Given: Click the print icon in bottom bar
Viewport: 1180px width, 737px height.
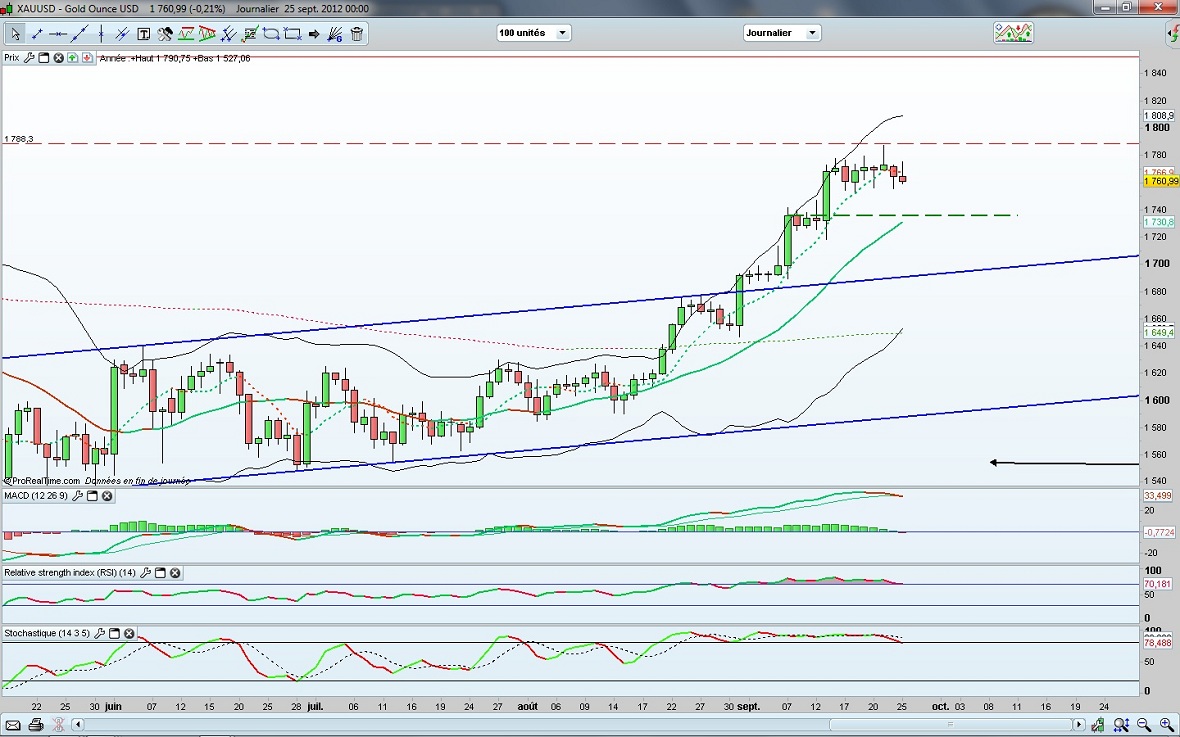Looking at the screenshot, I should pos(36,724).
